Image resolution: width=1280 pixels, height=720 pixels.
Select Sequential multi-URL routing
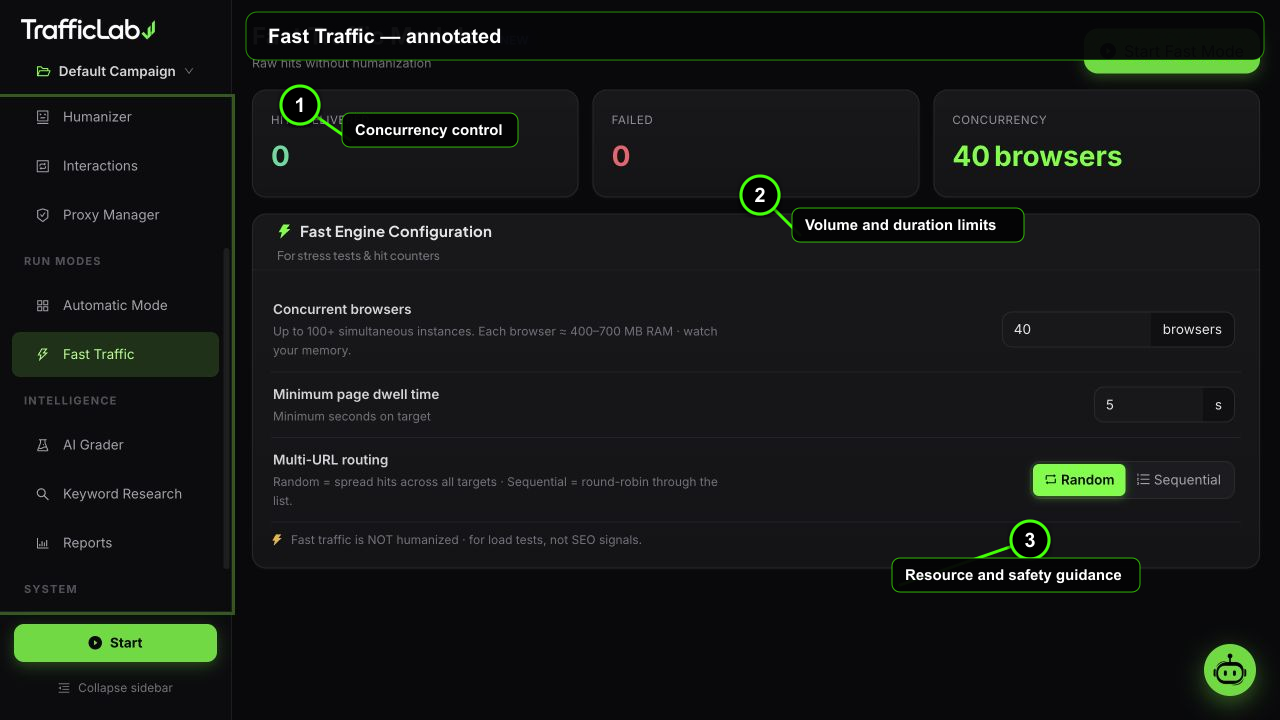pyautogui.click(x=1179, y=480)
